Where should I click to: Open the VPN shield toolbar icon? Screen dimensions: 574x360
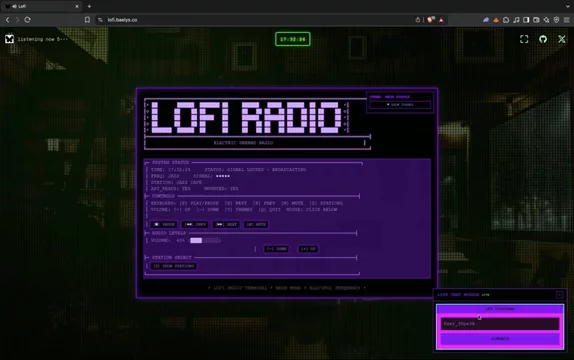pos(556,20)
